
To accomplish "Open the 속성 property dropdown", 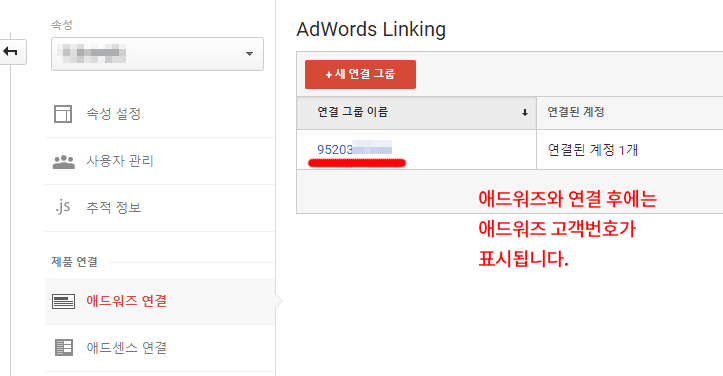I will coord(157,54).
